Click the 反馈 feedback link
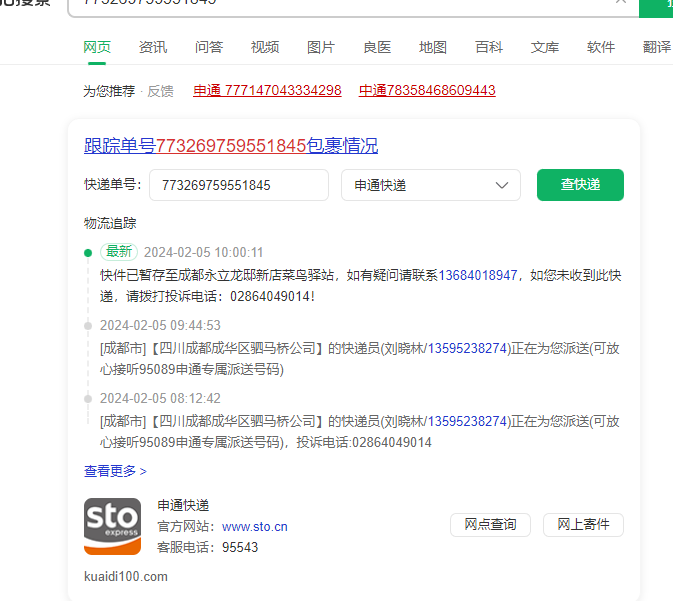Viewport: 673px width, 601px height. point(161,91)
